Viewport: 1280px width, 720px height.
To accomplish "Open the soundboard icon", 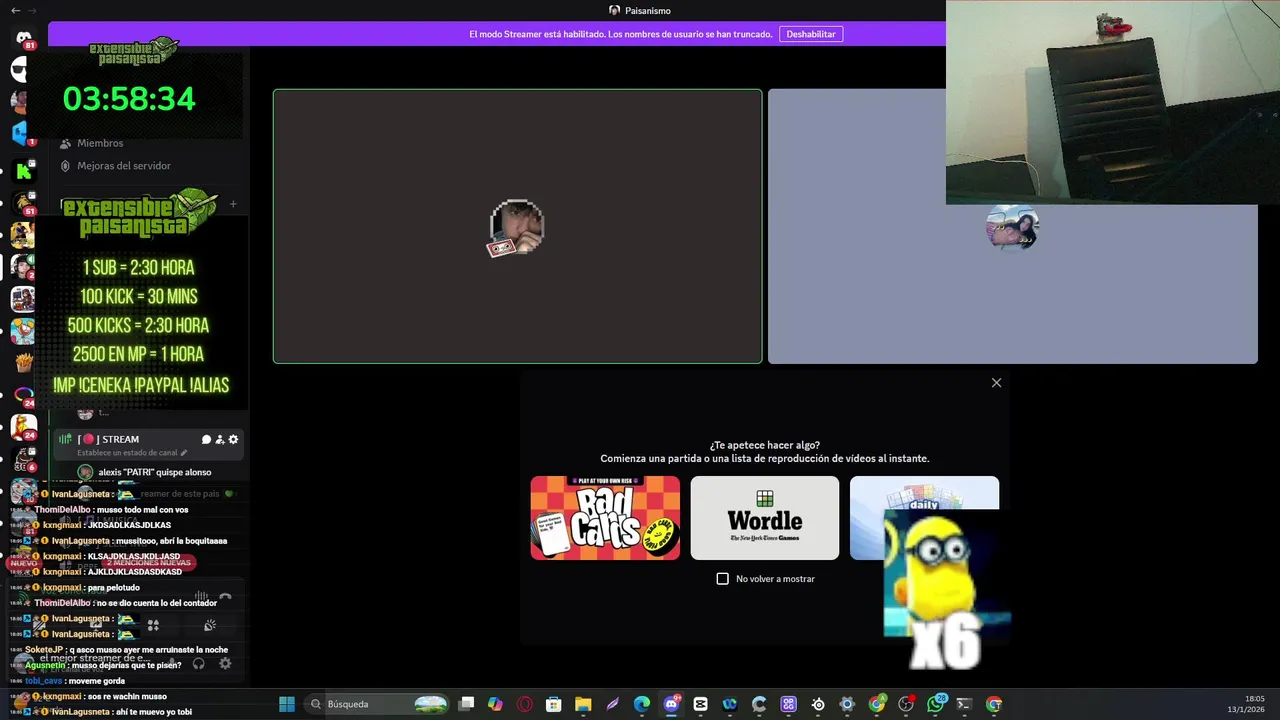I will [210, 625].
